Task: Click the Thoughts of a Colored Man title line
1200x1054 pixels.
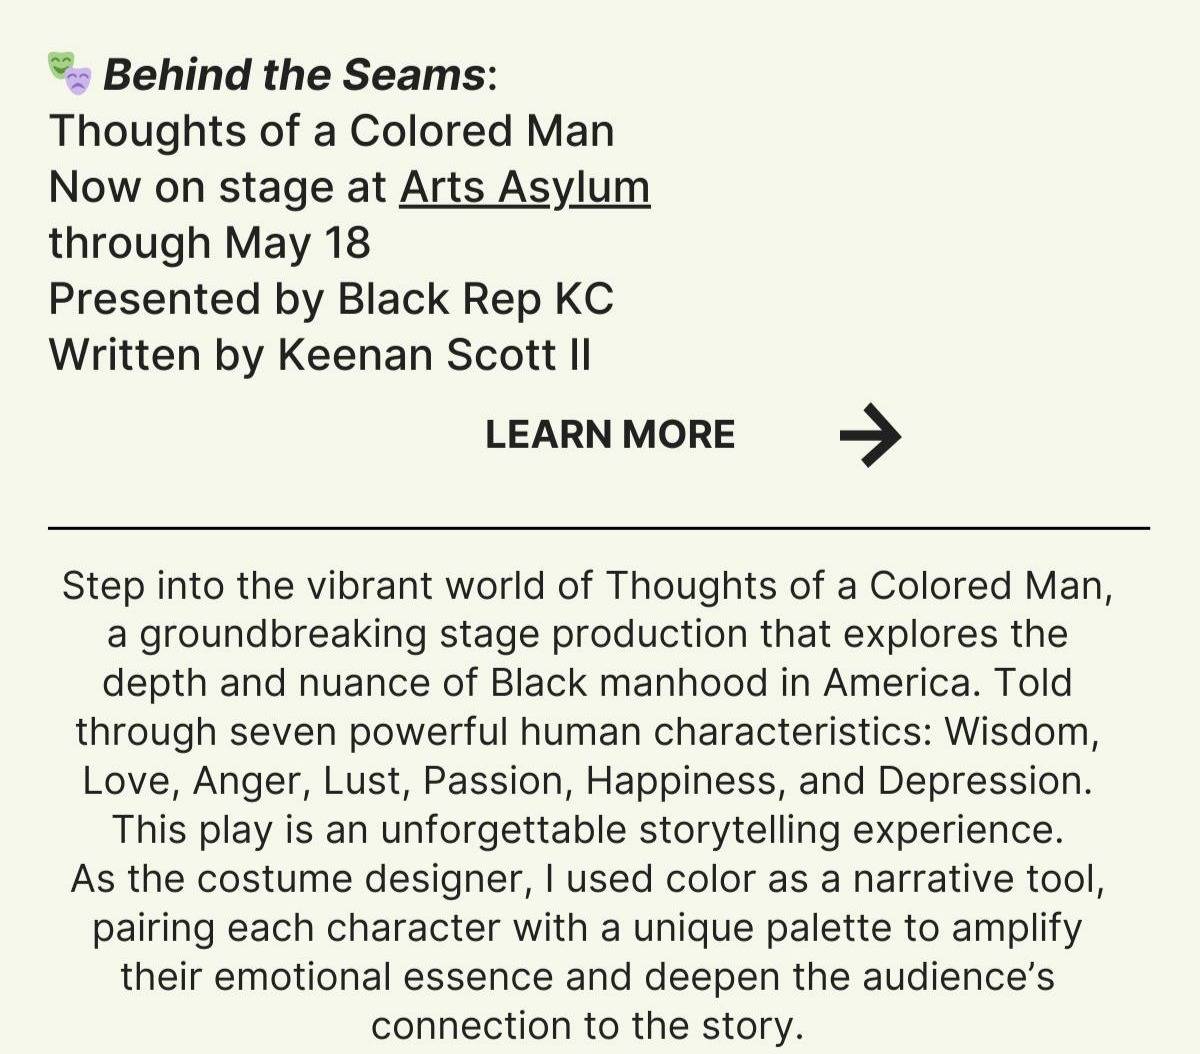Action: (x=331, y=131)
